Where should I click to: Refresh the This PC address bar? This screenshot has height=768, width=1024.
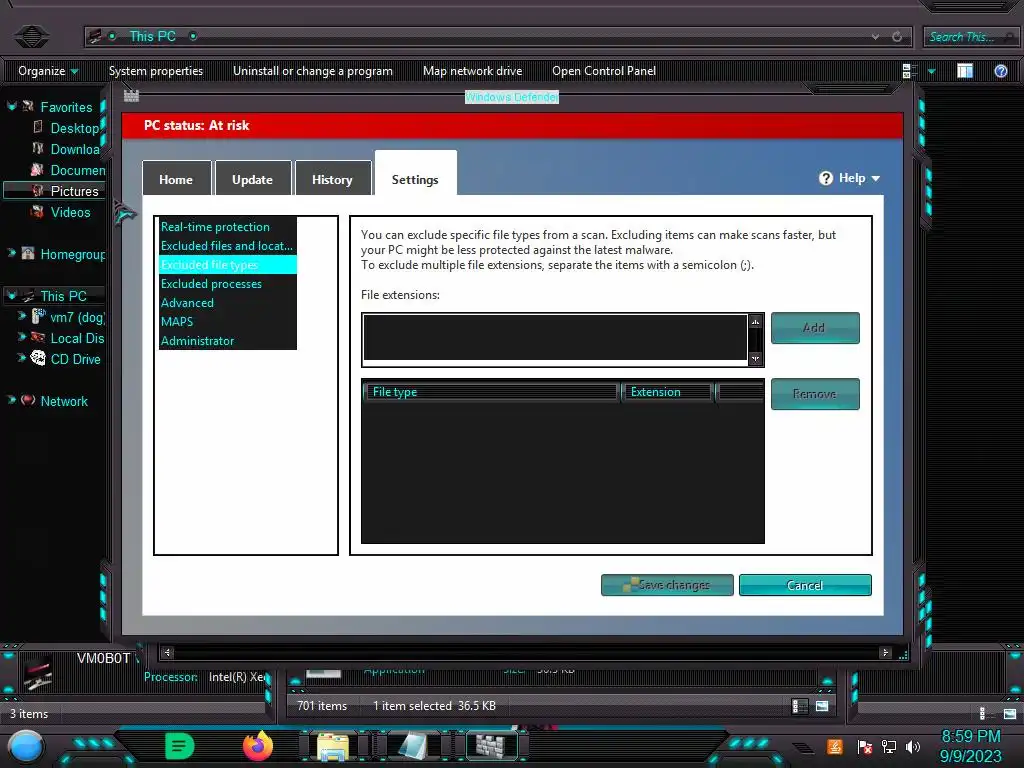[x=897, y=37]
